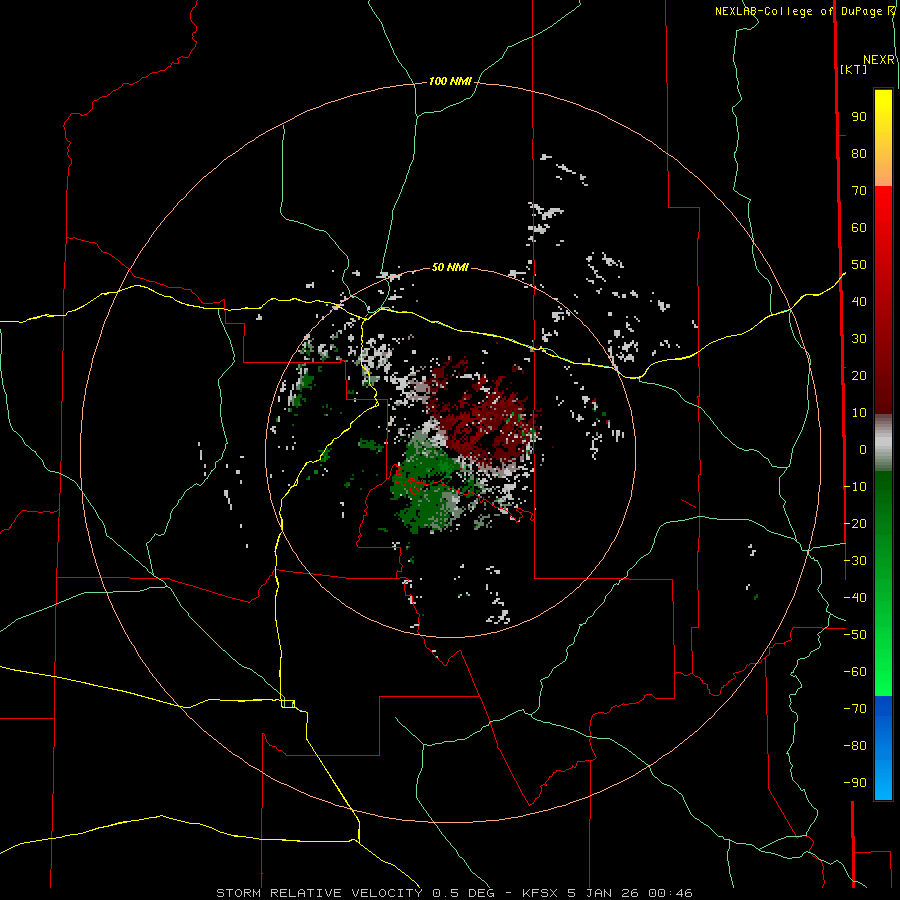
Task: Click the -10 value on velocity scale
Action: [855, 487]
